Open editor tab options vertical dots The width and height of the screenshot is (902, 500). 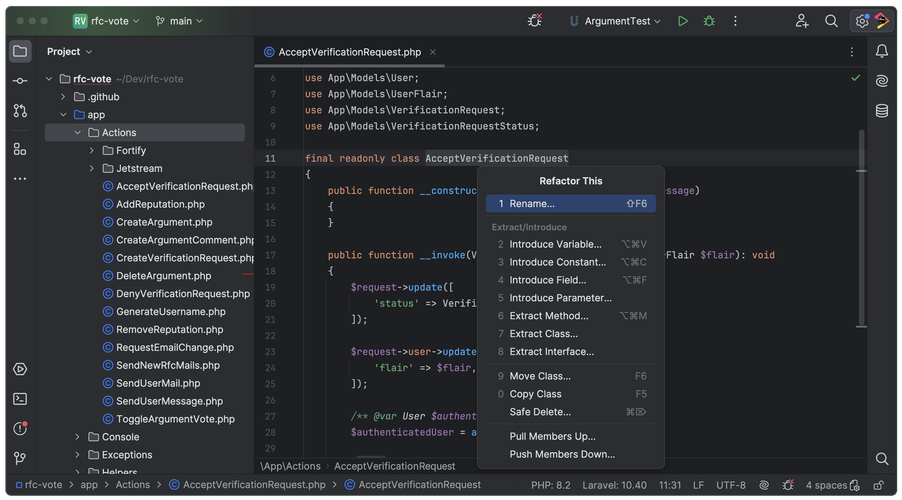point(852,52)
